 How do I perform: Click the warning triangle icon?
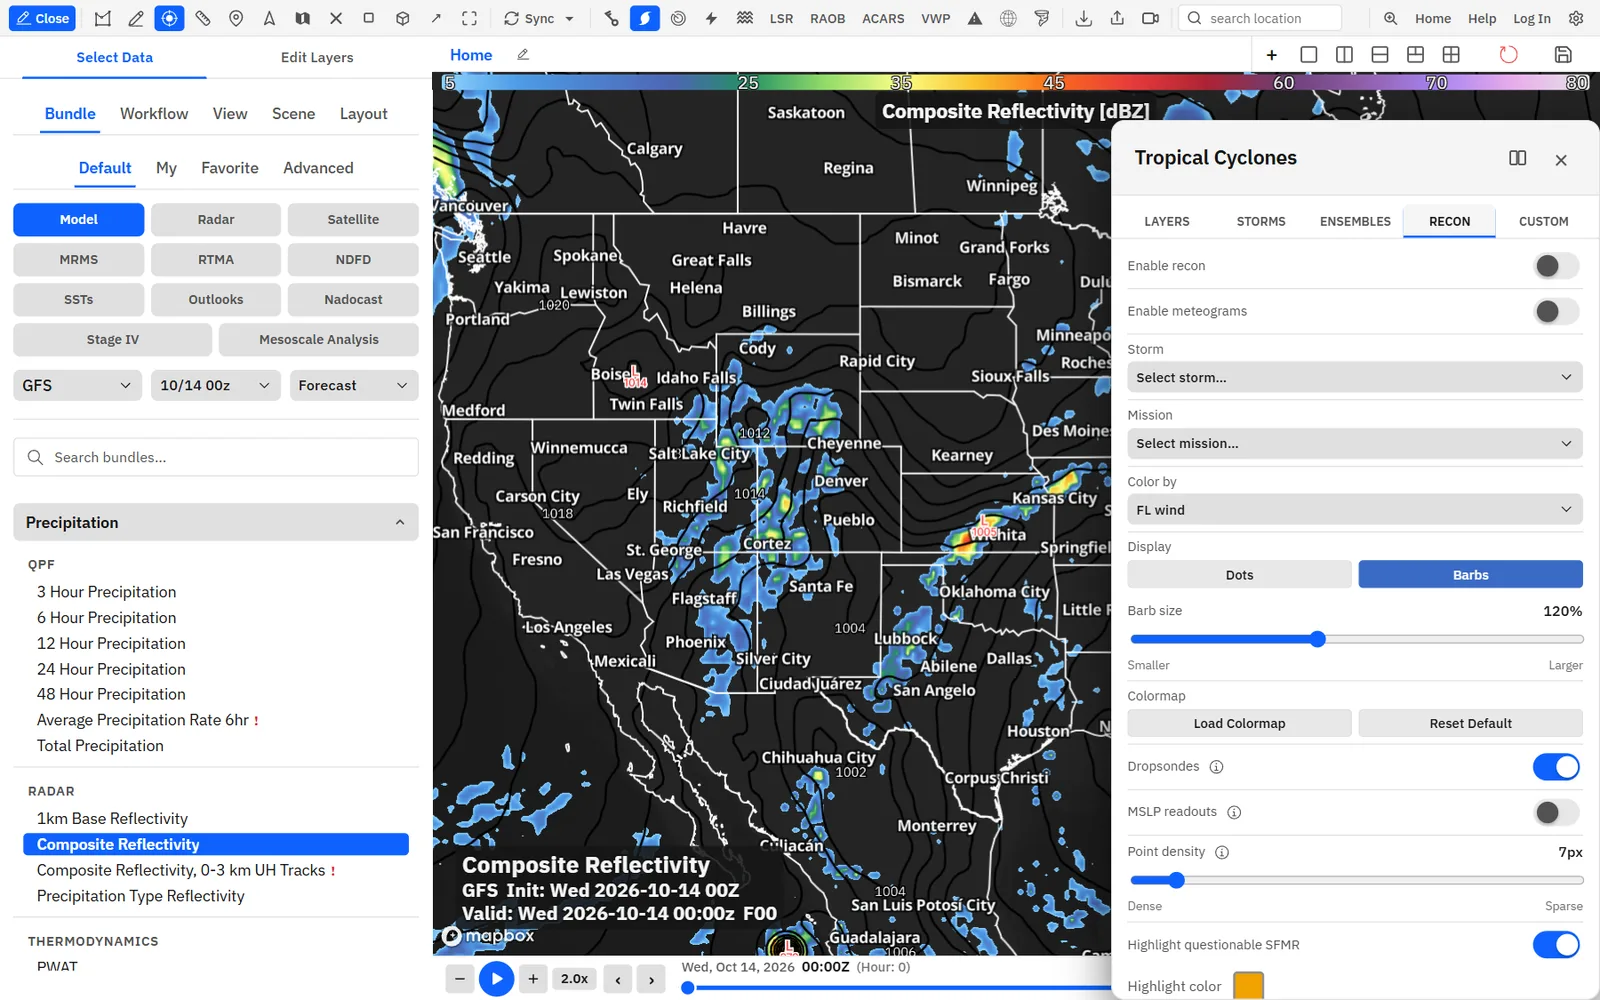pos(975,18)
